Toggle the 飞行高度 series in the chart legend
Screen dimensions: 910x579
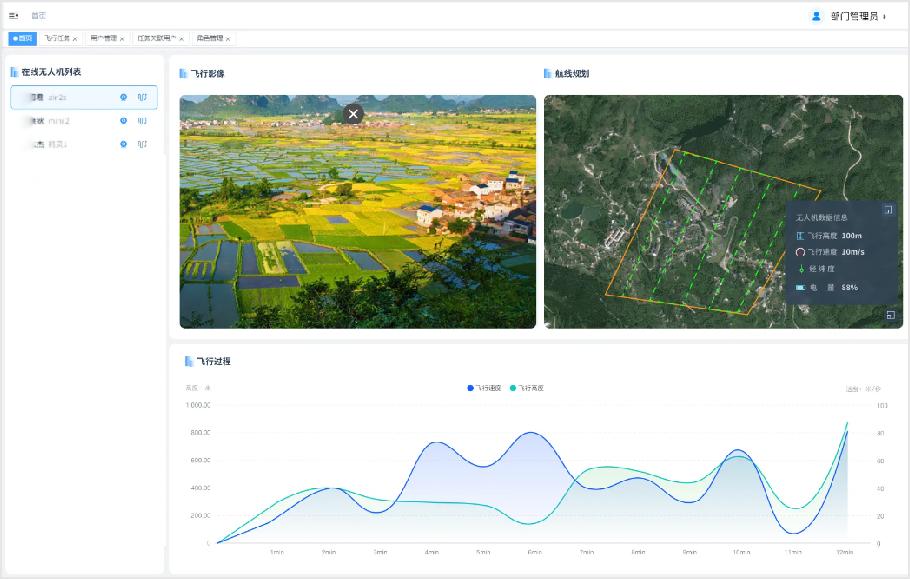(x=527, y=388)
